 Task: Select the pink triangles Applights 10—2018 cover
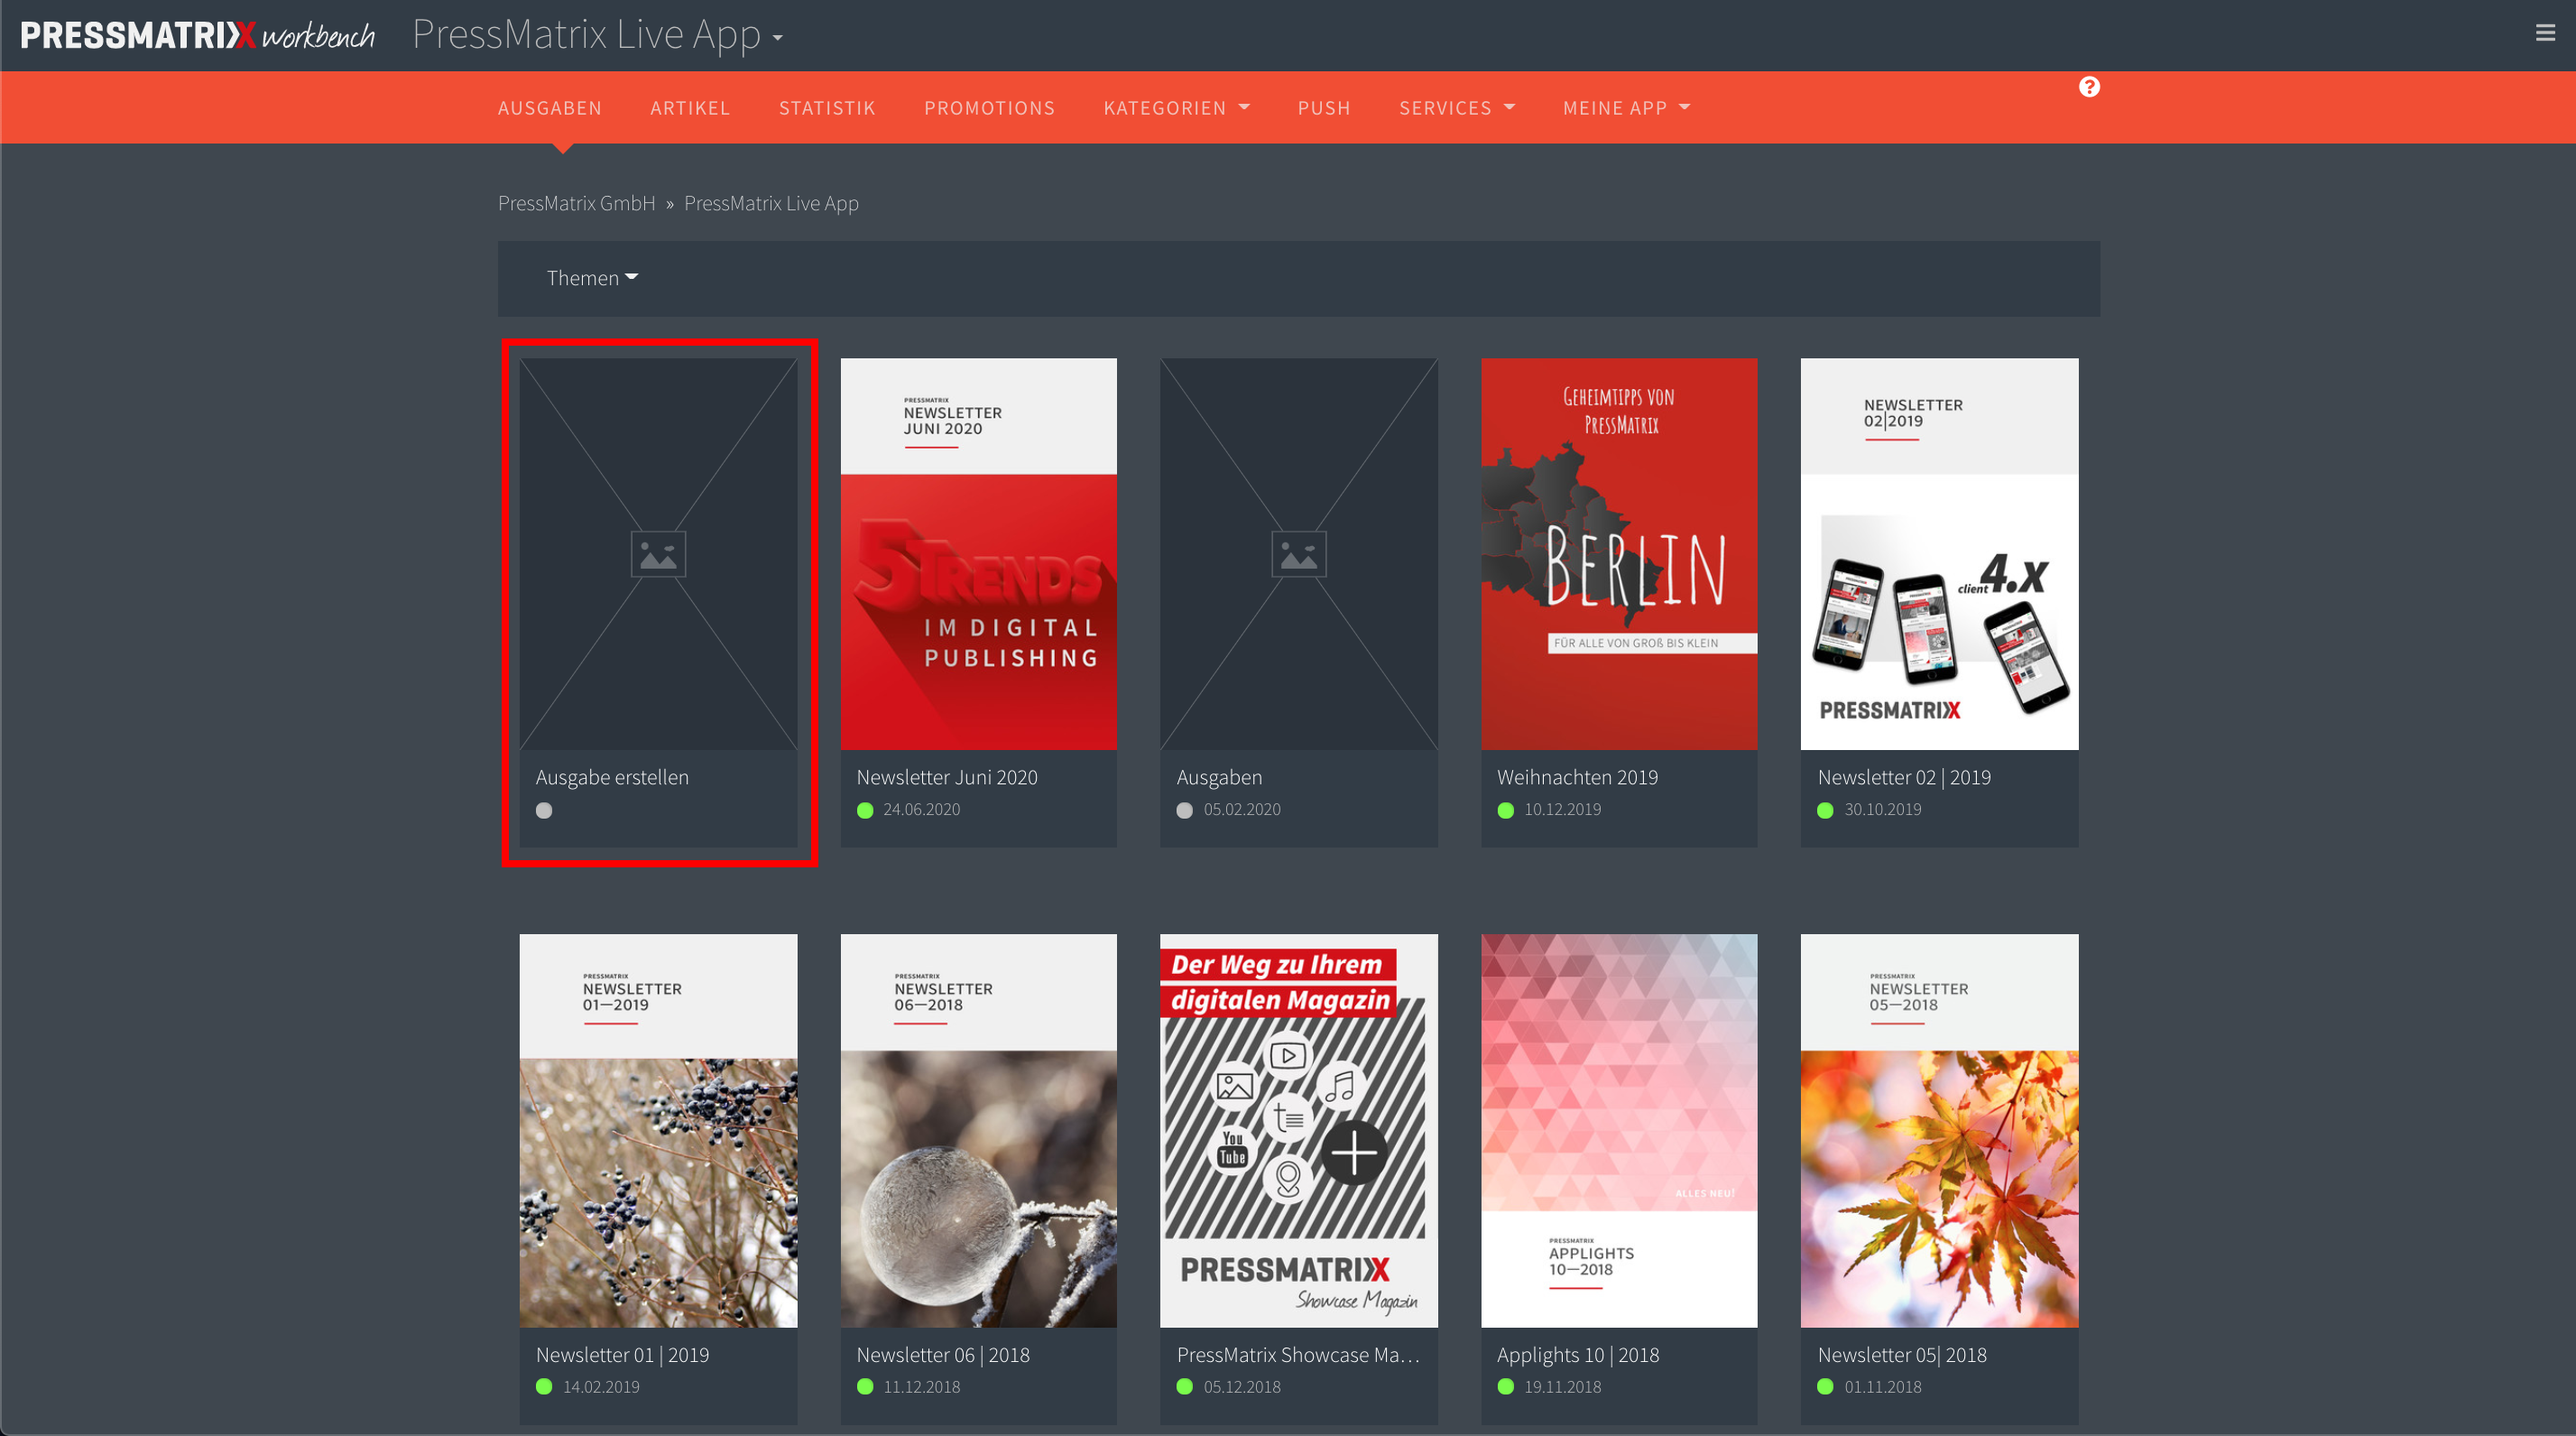point(1619,1130)
